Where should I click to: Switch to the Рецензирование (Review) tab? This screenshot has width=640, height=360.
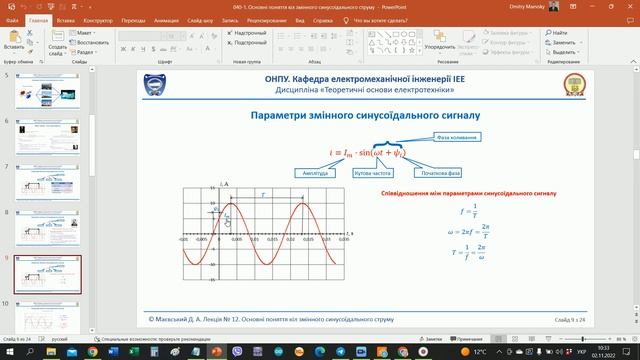coord(267,20)
